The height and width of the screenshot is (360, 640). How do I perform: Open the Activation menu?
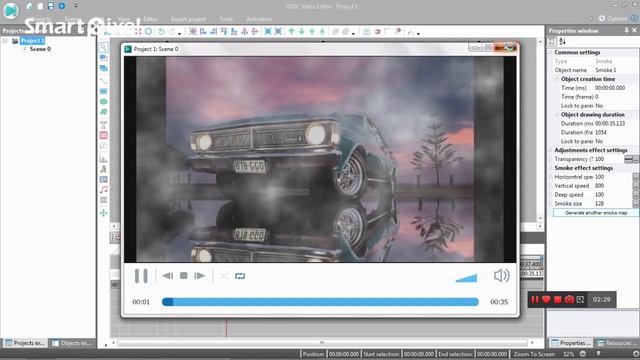259,19
